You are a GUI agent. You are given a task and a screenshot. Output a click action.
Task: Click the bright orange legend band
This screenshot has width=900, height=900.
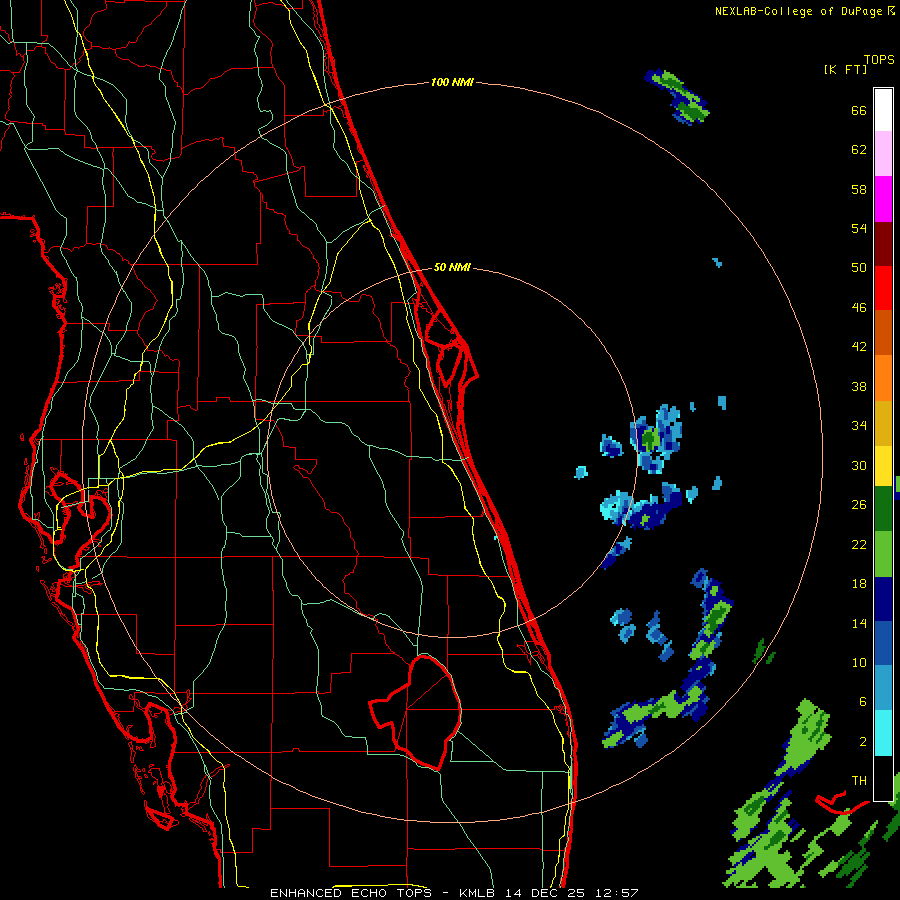pos(883,378)
